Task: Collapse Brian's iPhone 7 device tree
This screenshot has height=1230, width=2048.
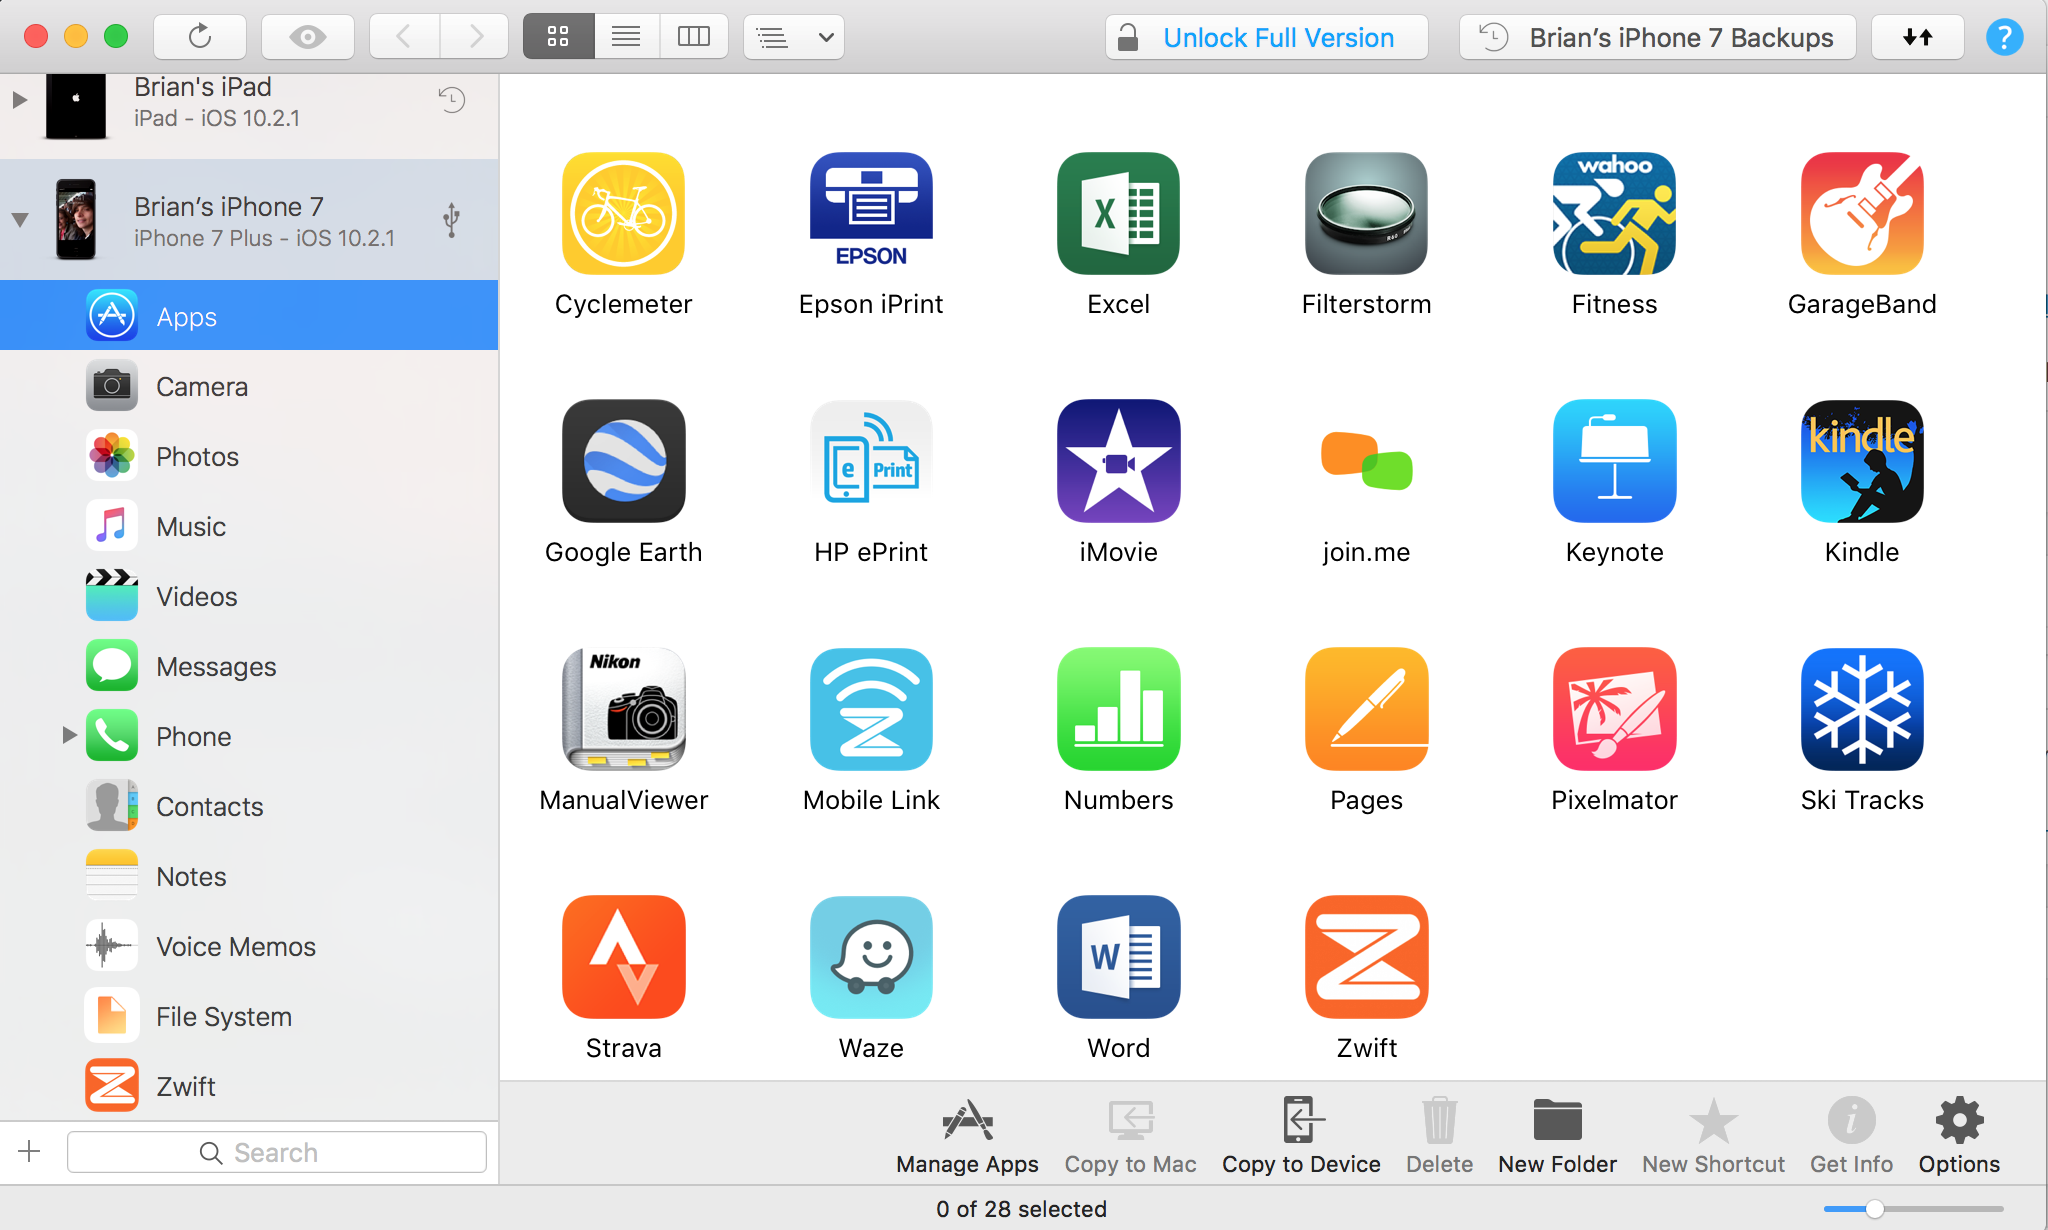Action: tap(19, 220)
